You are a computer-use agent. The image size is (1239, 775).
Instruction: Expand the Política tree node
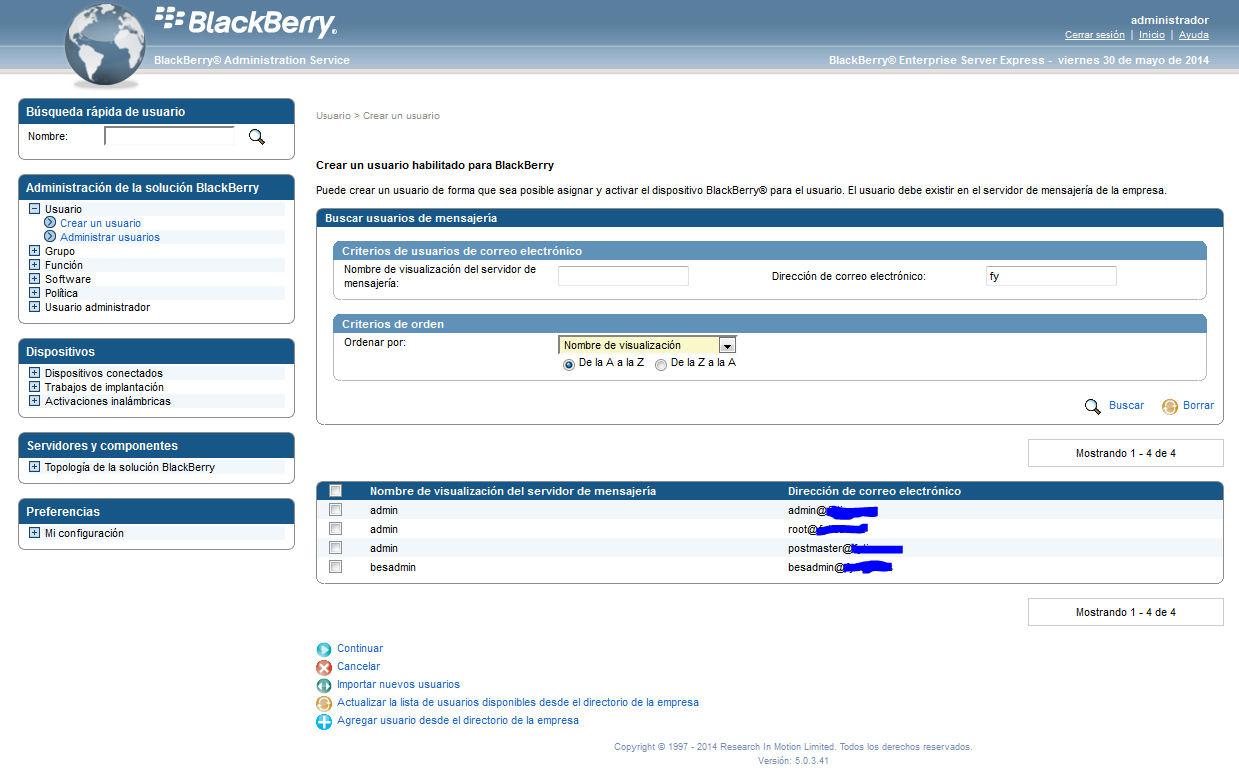point(34,293)
